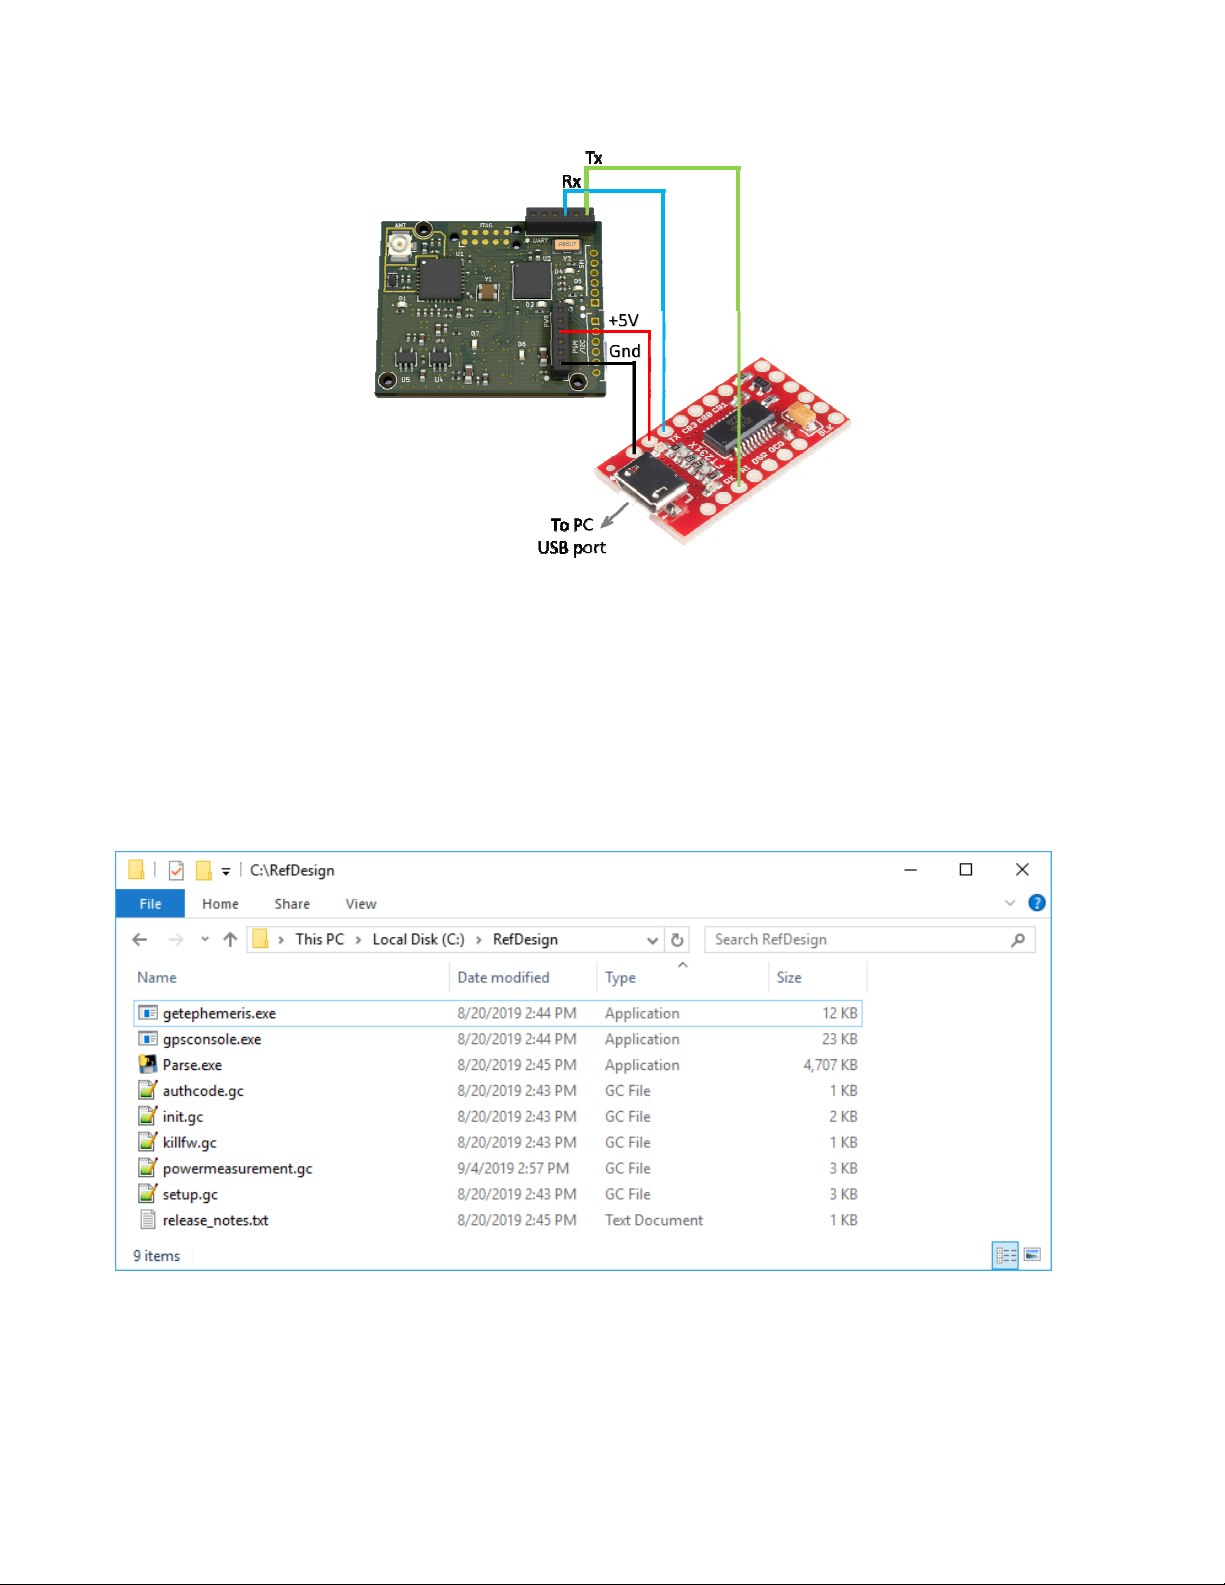Switch to the View ribbon tab
1225x1585 pixels.
[x=360, y=904]
